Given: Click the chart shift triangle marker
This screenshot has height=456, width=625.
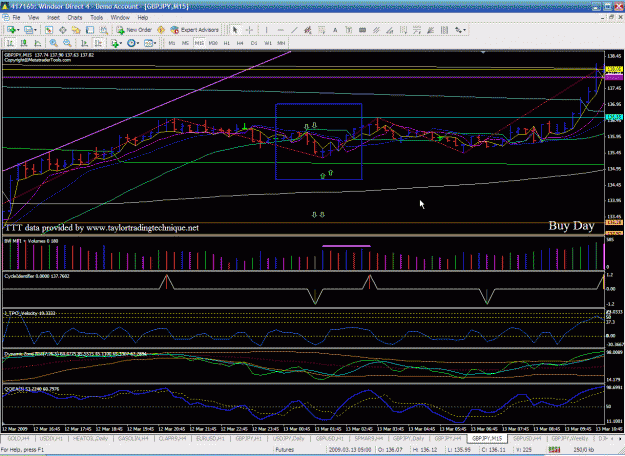Looking at the screenshot, I should pos(483,52).
